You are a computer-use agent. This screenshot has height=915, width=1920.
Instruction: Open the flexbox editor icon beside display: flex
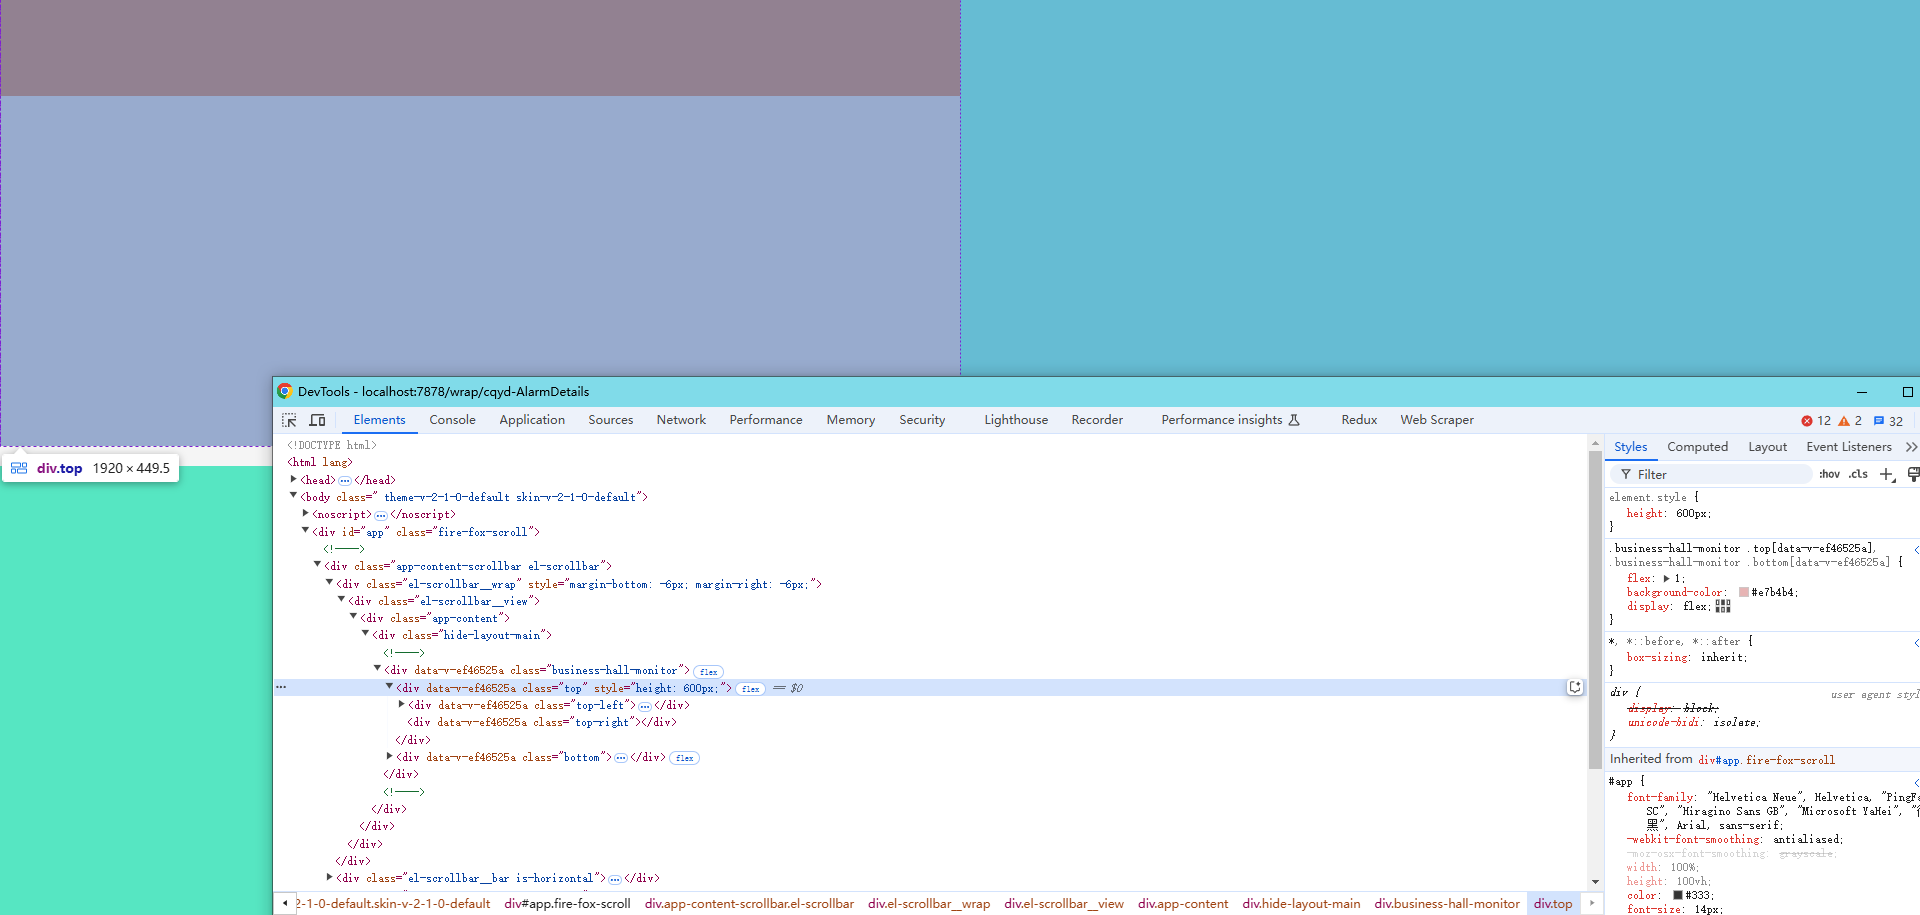pos(1723,606)
